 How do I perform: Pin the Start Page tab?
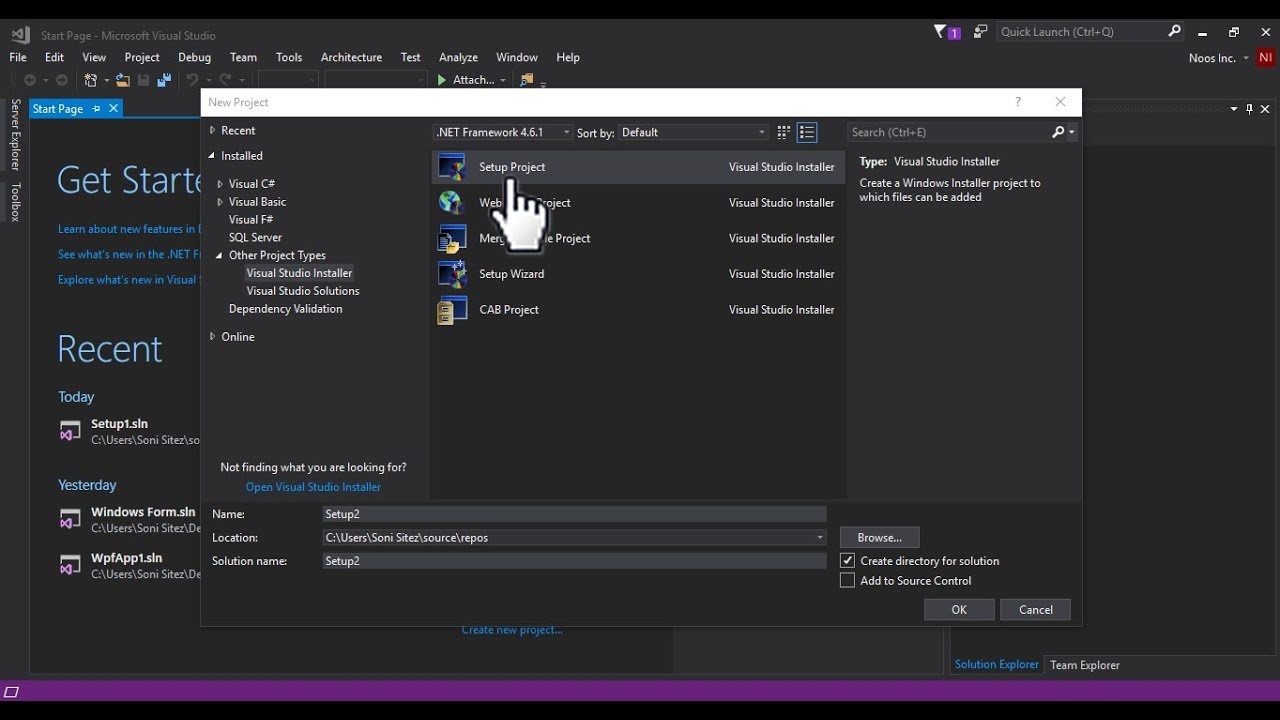point(96,108)
